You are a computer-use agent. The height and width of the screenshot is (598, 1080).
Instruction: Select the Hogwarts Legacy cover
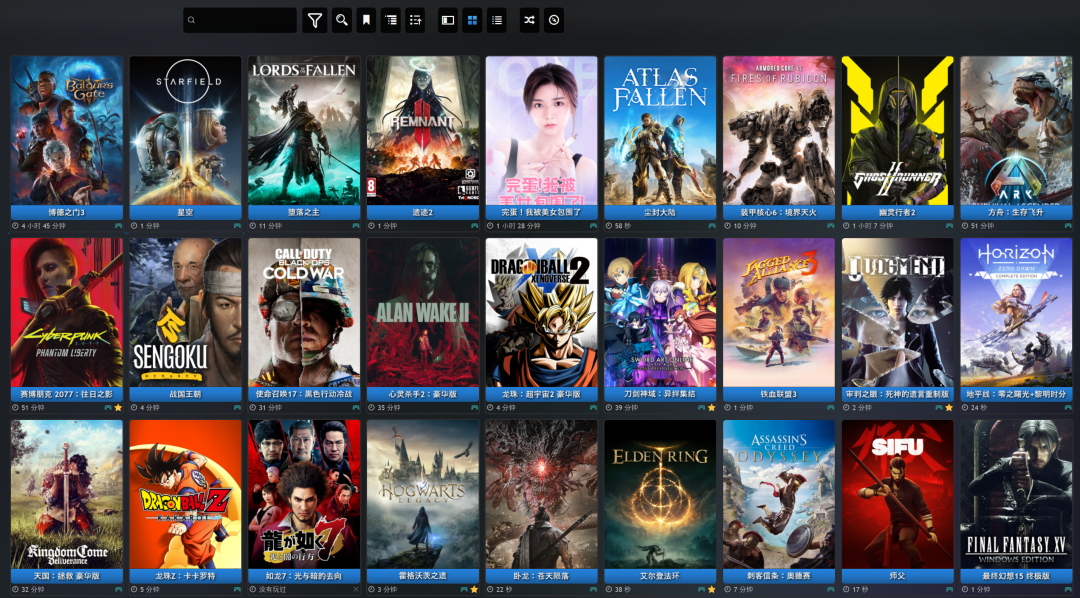[x=423, y=495]
